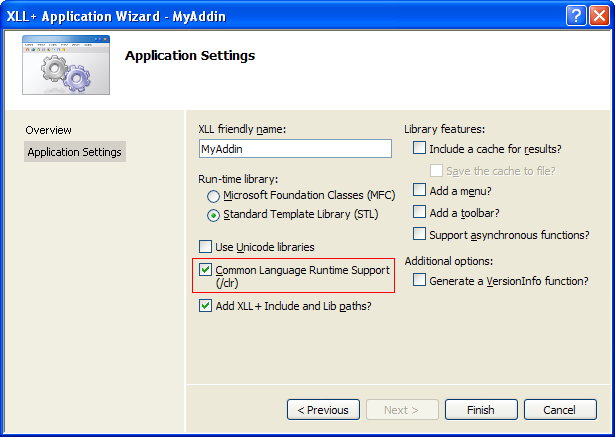Select Application Settings in sidebar

pyautogui.click(x=75, y=152)
